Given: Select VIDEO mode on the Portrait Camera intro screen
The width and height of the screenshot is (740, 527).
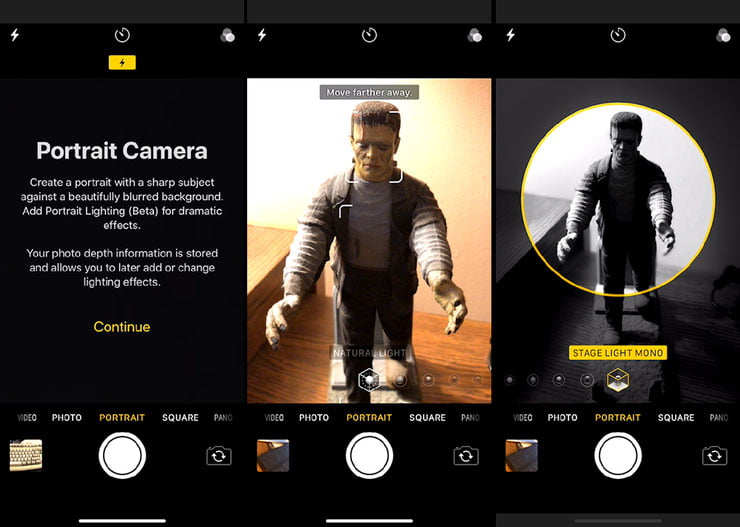Looking at the screenshot, I should click(x=27, y=418).
